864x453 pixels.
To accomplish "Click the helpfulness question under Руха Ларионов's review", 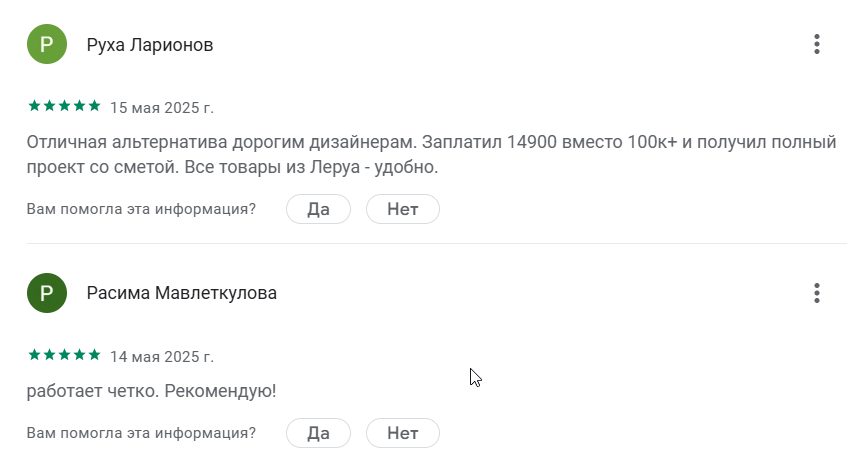I will click(x=141, y=209).
